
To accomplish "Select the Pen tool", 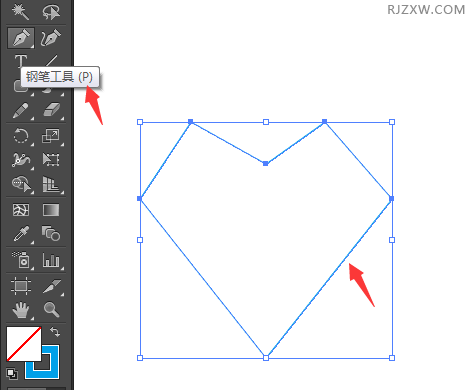I will coord(21,38).
